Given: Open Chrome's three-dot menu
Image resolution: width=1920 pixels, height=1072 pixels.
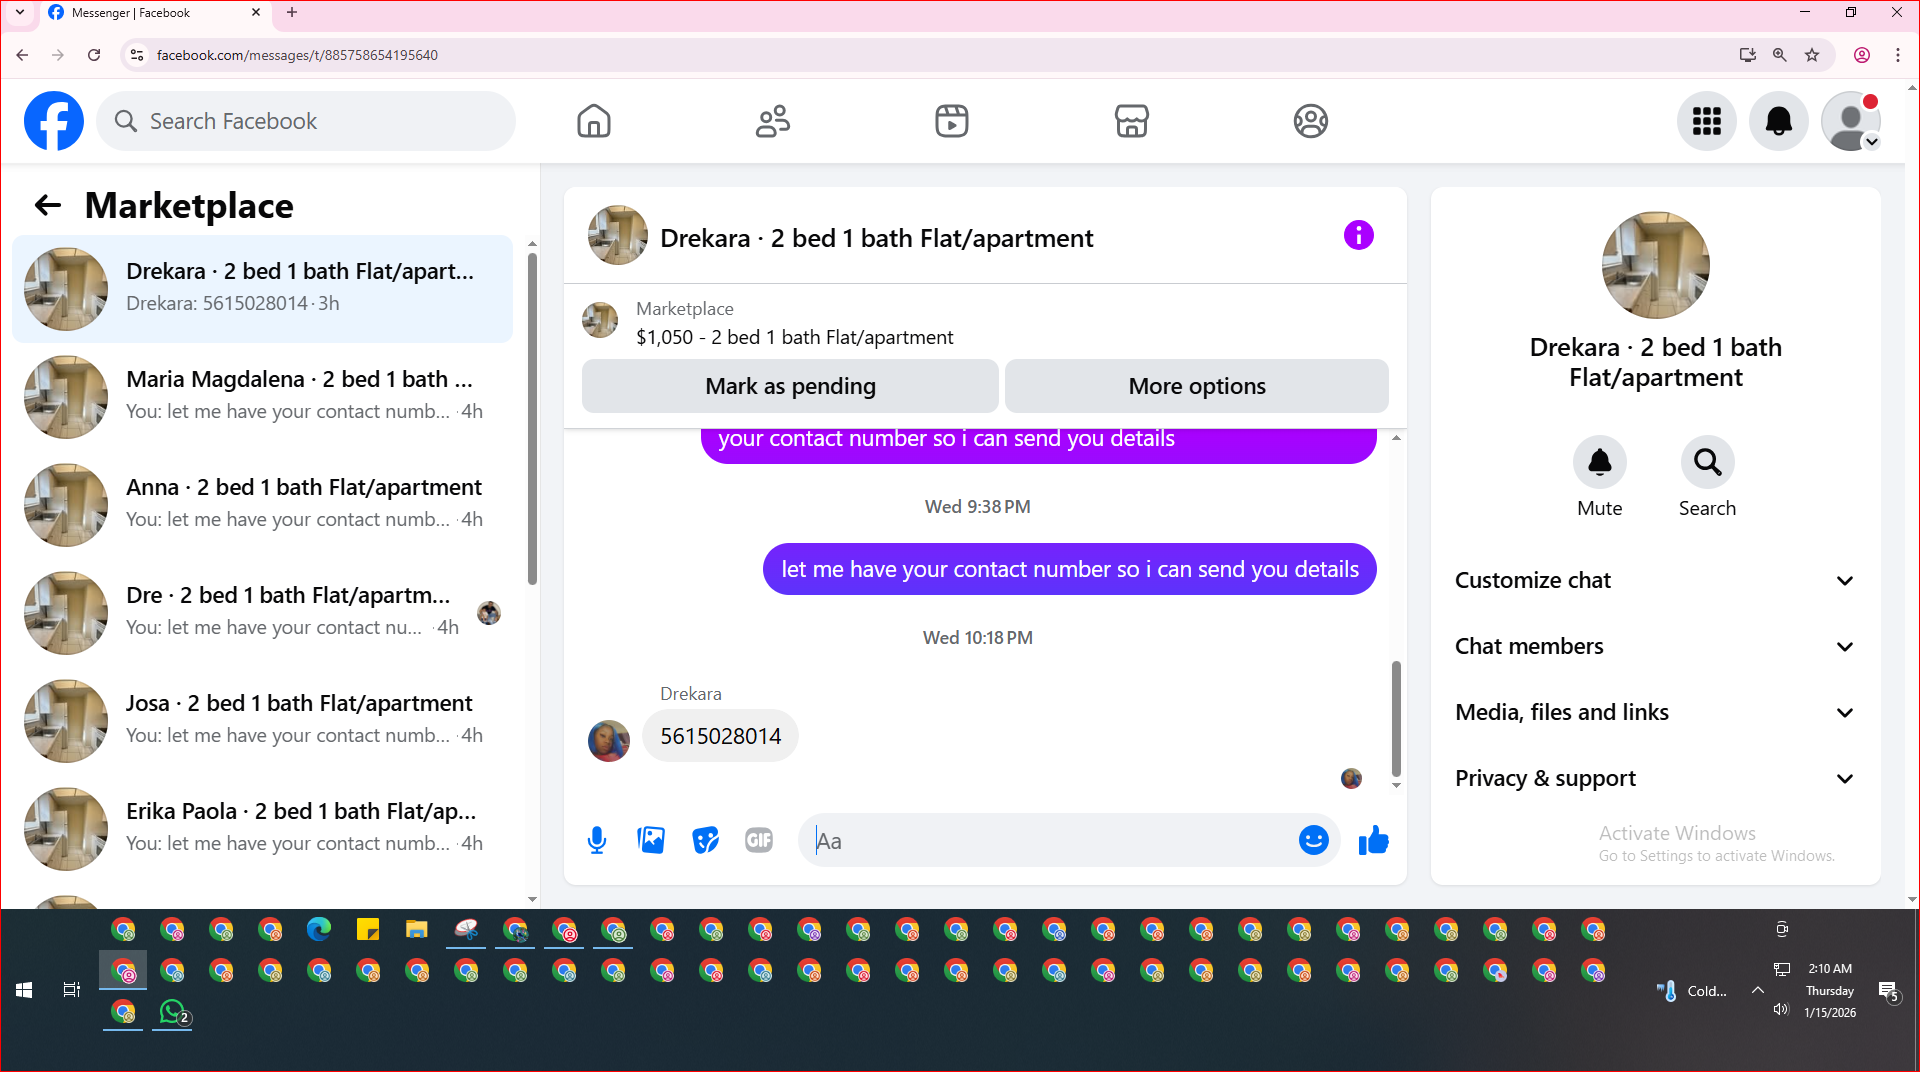Looking at the screenshot, I should [1898, 55].
